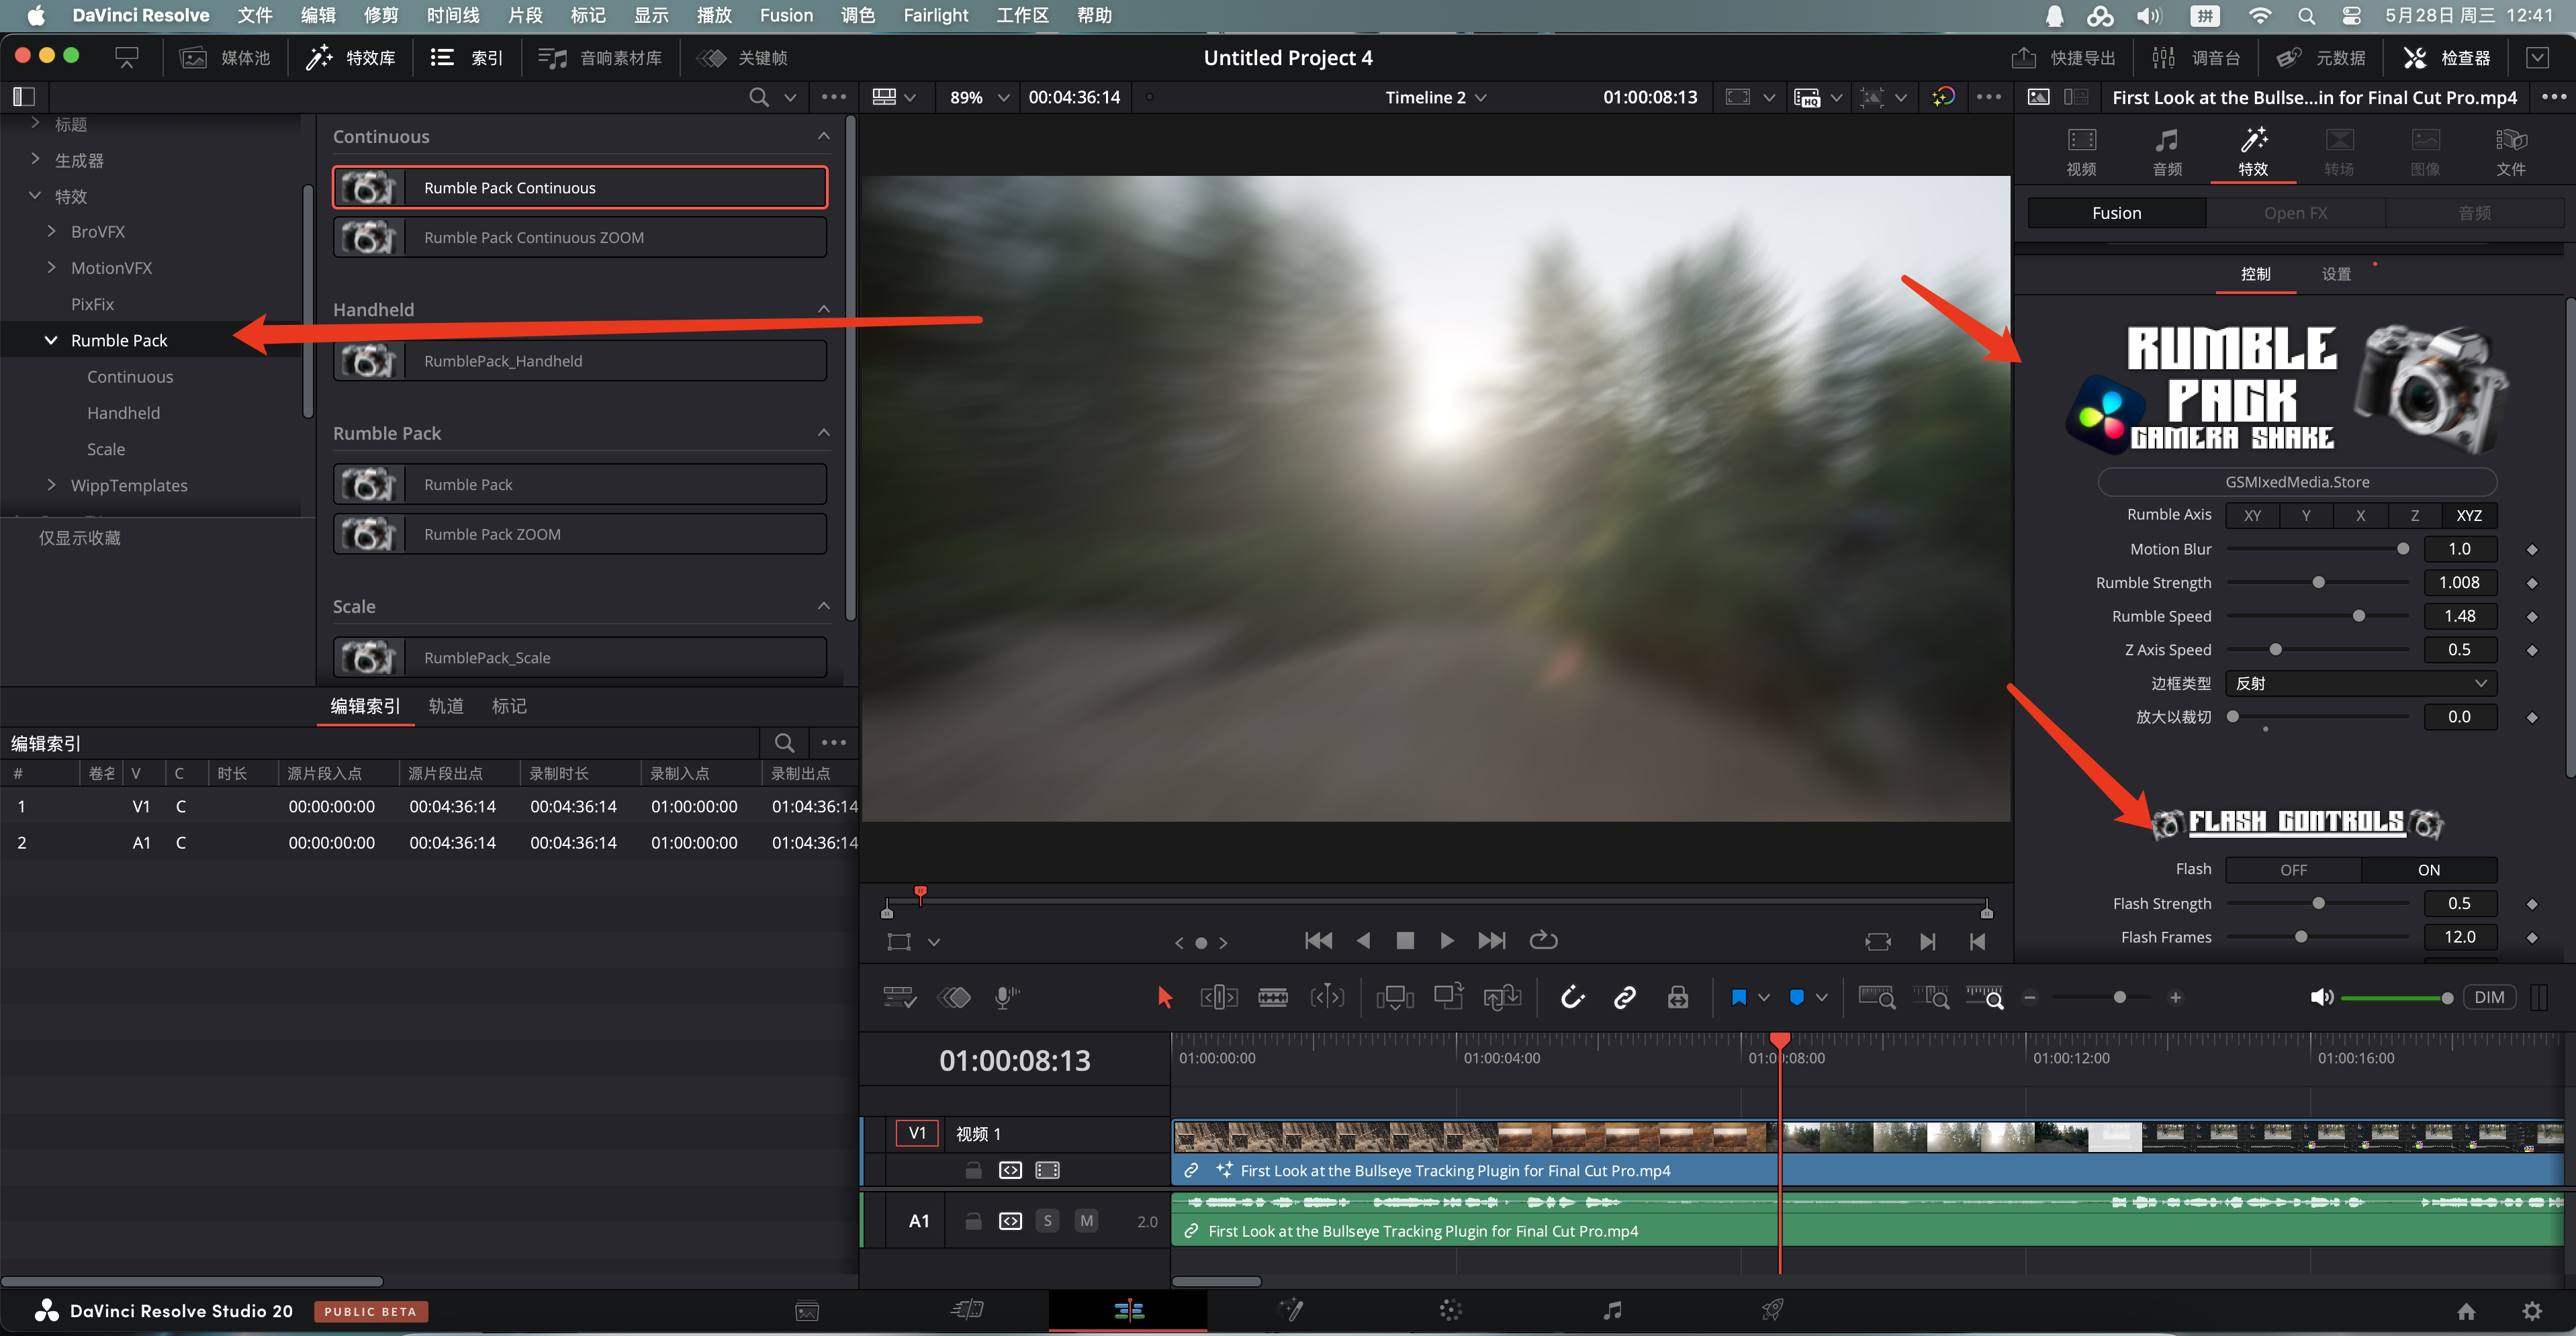Toggle linked selection chain icon
Viewport: 2576px width, 1336px height.
tap(1624, 997)
